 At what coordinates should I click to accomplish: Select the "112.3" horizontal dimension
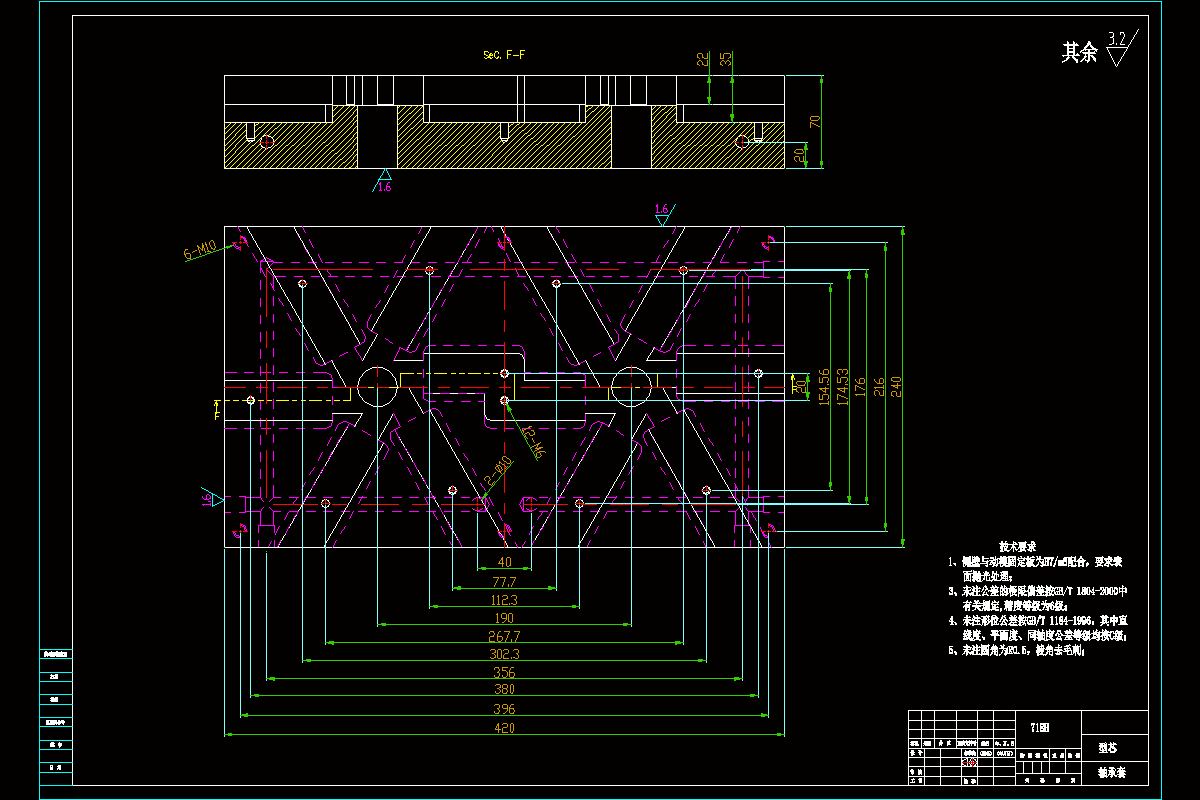pyautogui.click(x=504, y=600)
